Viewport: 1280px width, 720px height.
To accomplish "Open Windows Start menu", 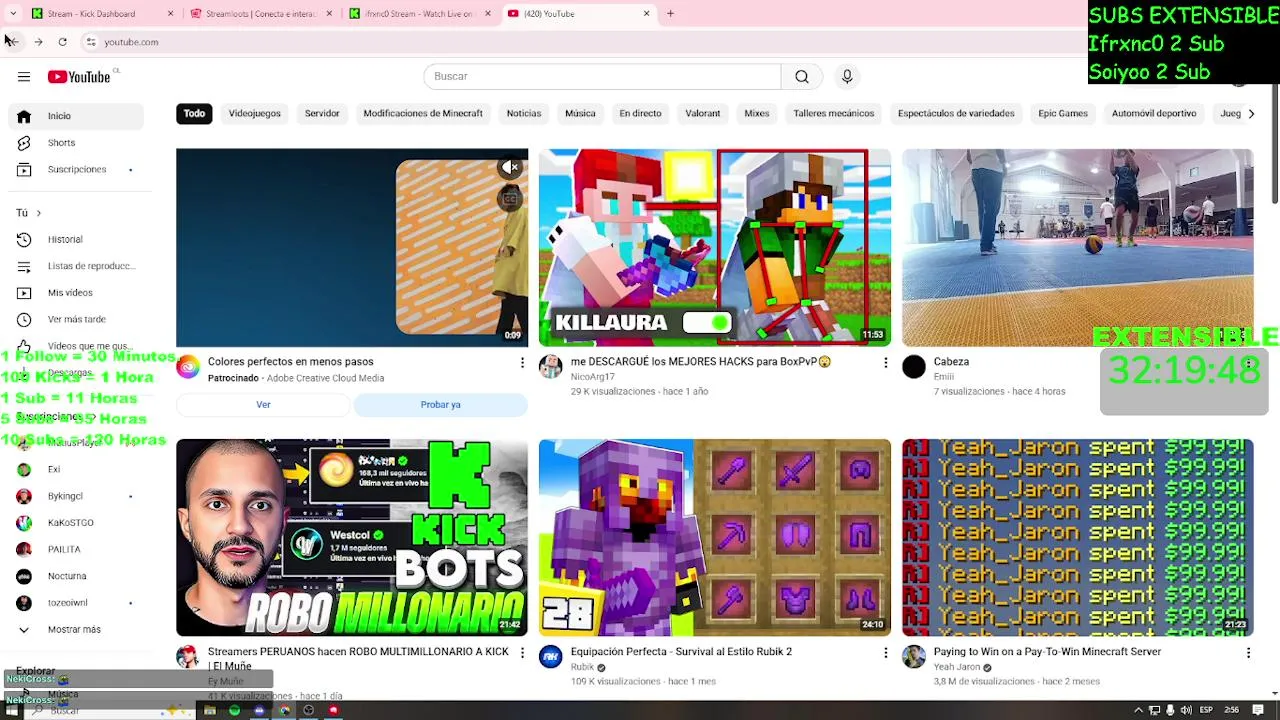I will pos(13,711).
